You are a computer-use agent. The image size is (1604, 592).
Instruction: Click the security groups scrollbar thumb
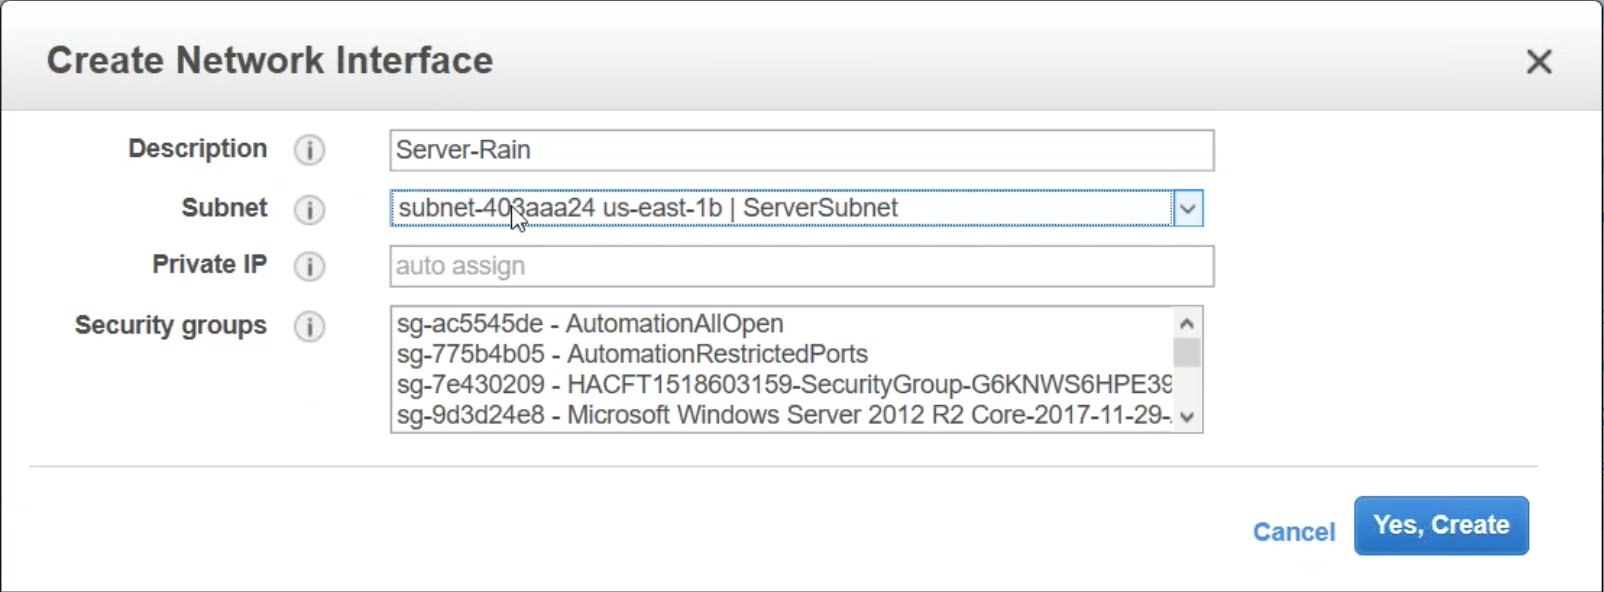[x=1187, y=353]
